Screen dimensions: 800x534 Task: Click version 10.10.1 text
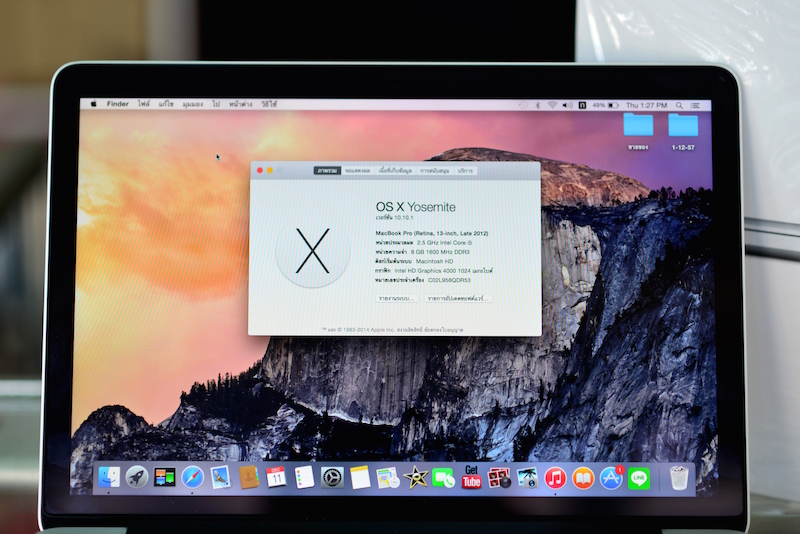point(394,218)
